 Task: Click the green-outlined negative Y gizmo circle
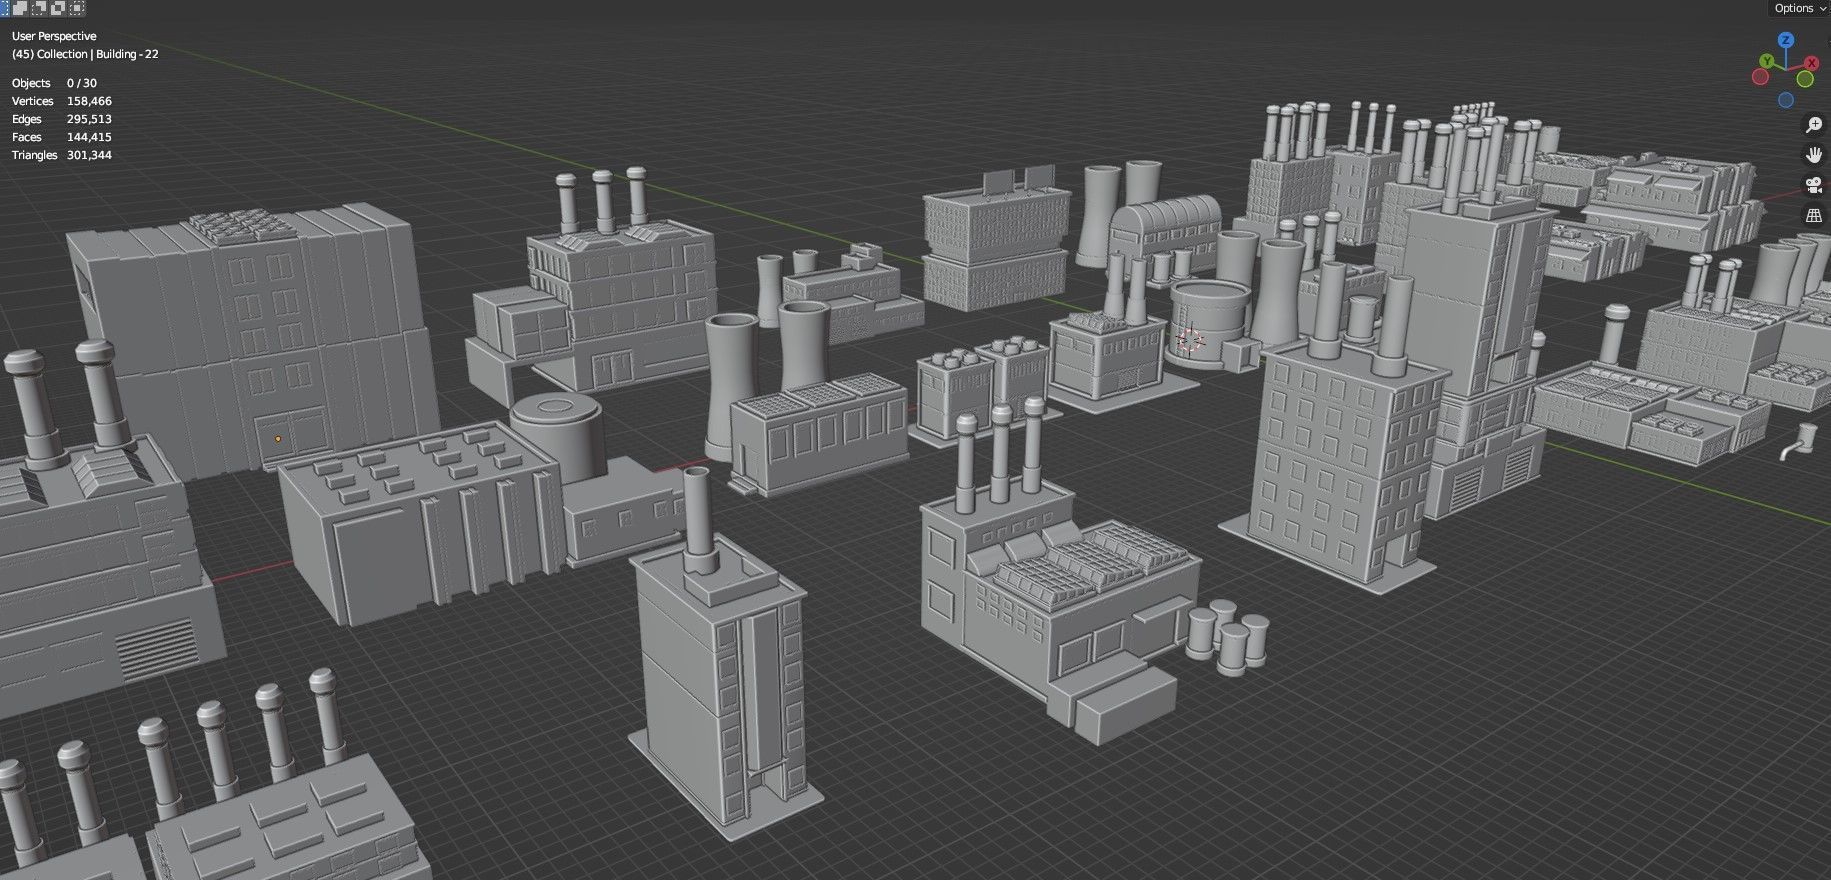(1805, 79)
